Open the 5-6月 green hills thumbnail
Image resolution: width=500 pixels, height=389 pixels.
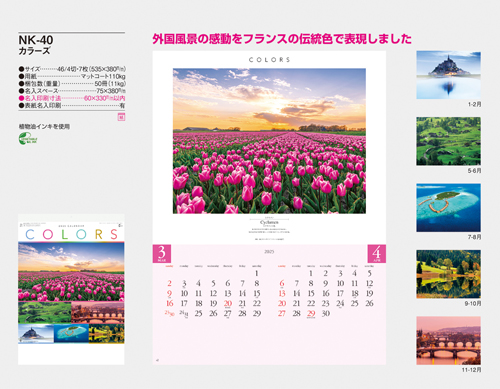[448, 141]
